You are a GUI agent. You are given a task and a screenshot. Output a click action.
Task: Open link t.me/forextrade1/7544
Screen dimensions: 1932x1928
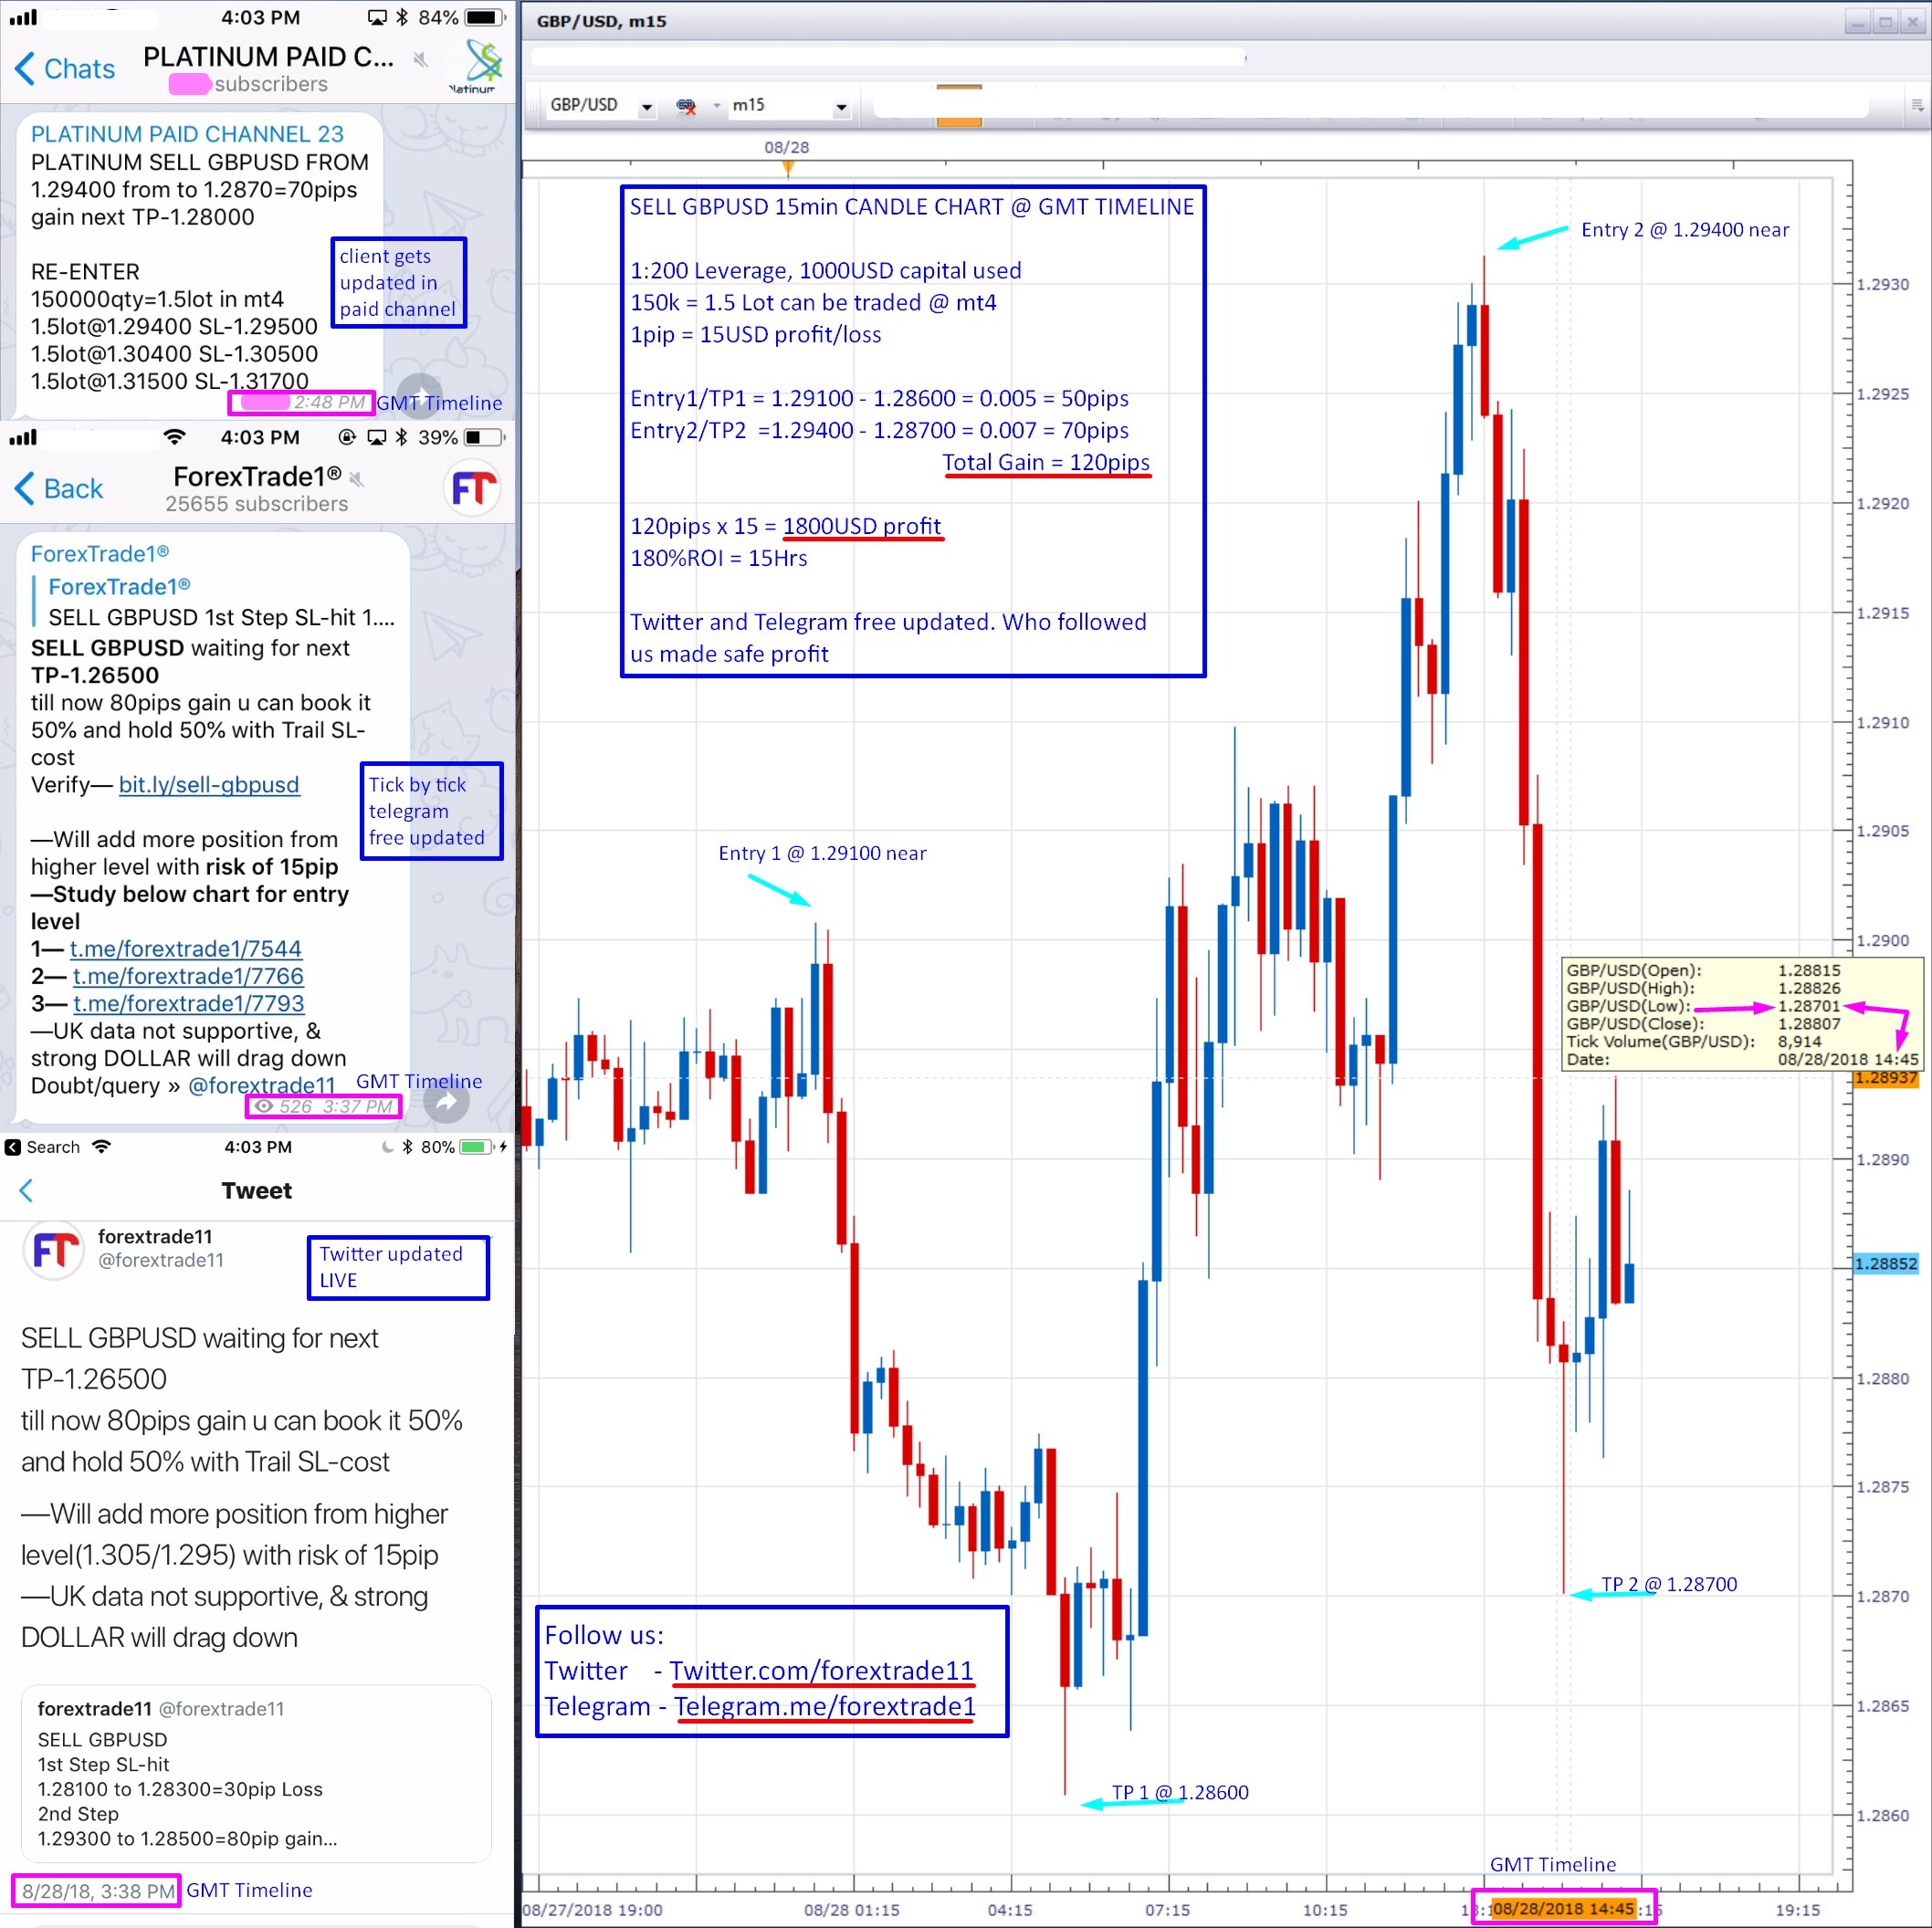click(185, 948)
